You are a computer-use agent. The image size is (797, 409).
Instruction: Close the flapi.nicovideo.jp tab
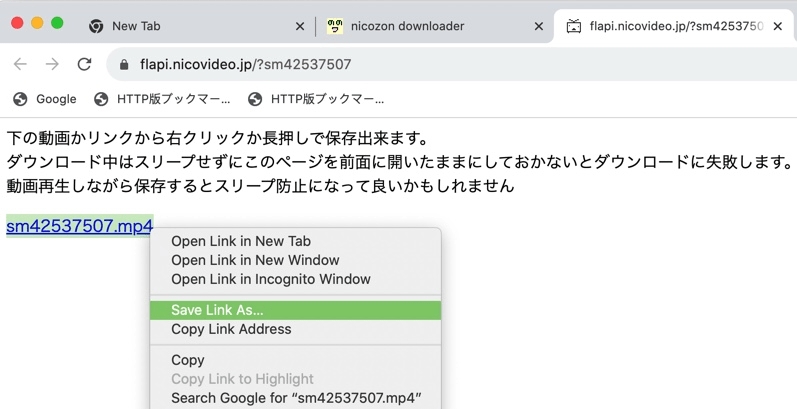[x=777, y=26]
